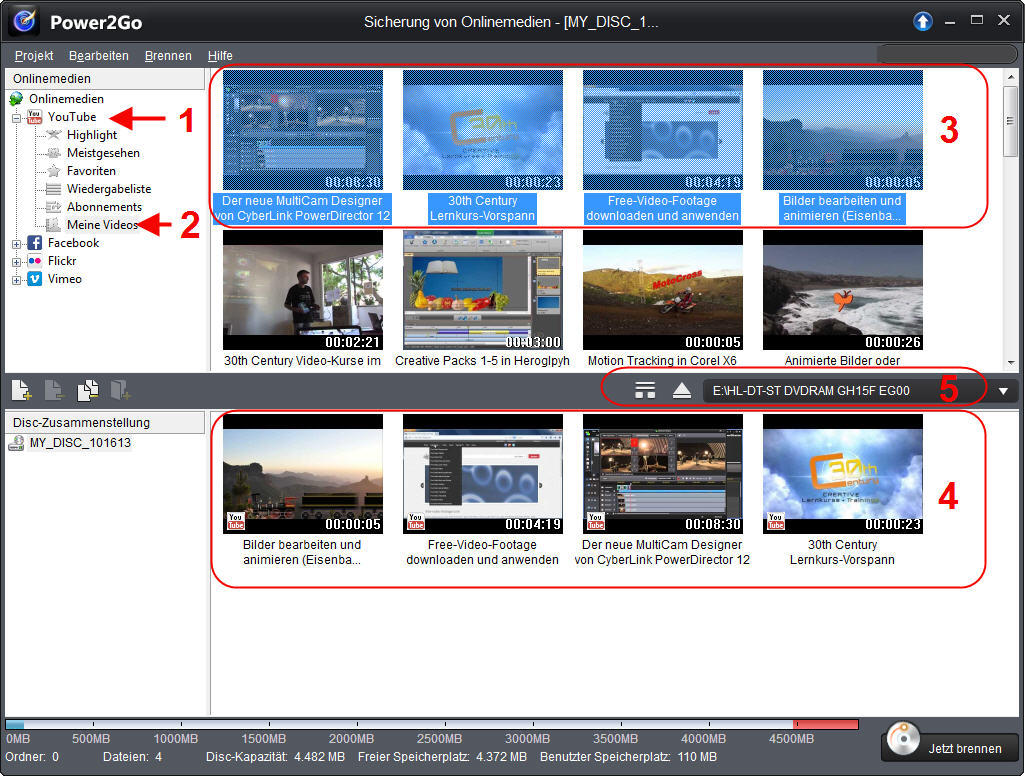Select Creative Packs 1-5 thumbnail
The width and height of the screenshot is (1025, 776).
click(x=482, y=290)
